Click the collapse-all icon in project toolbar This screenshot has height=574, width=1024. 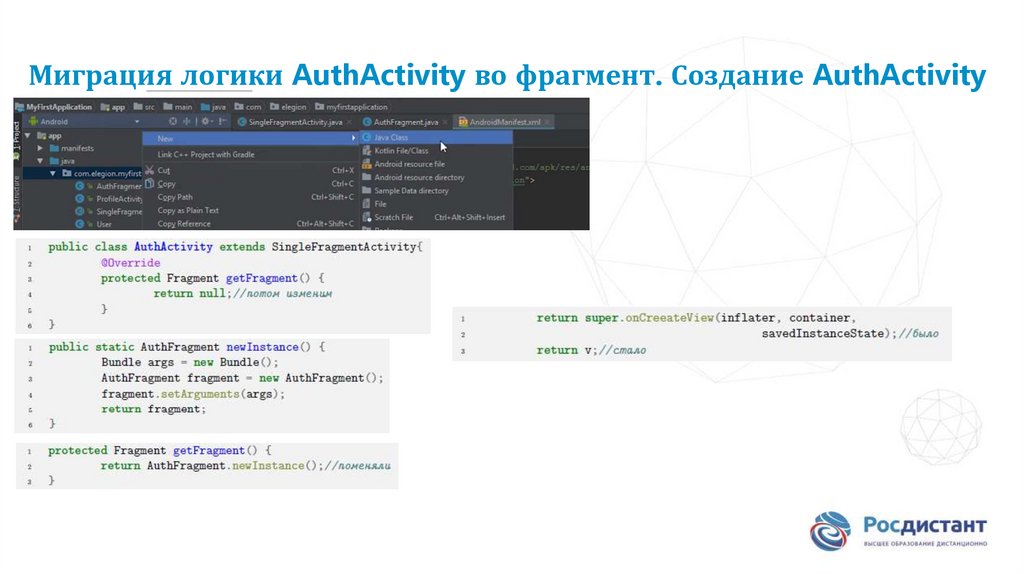tap(187, 121)
